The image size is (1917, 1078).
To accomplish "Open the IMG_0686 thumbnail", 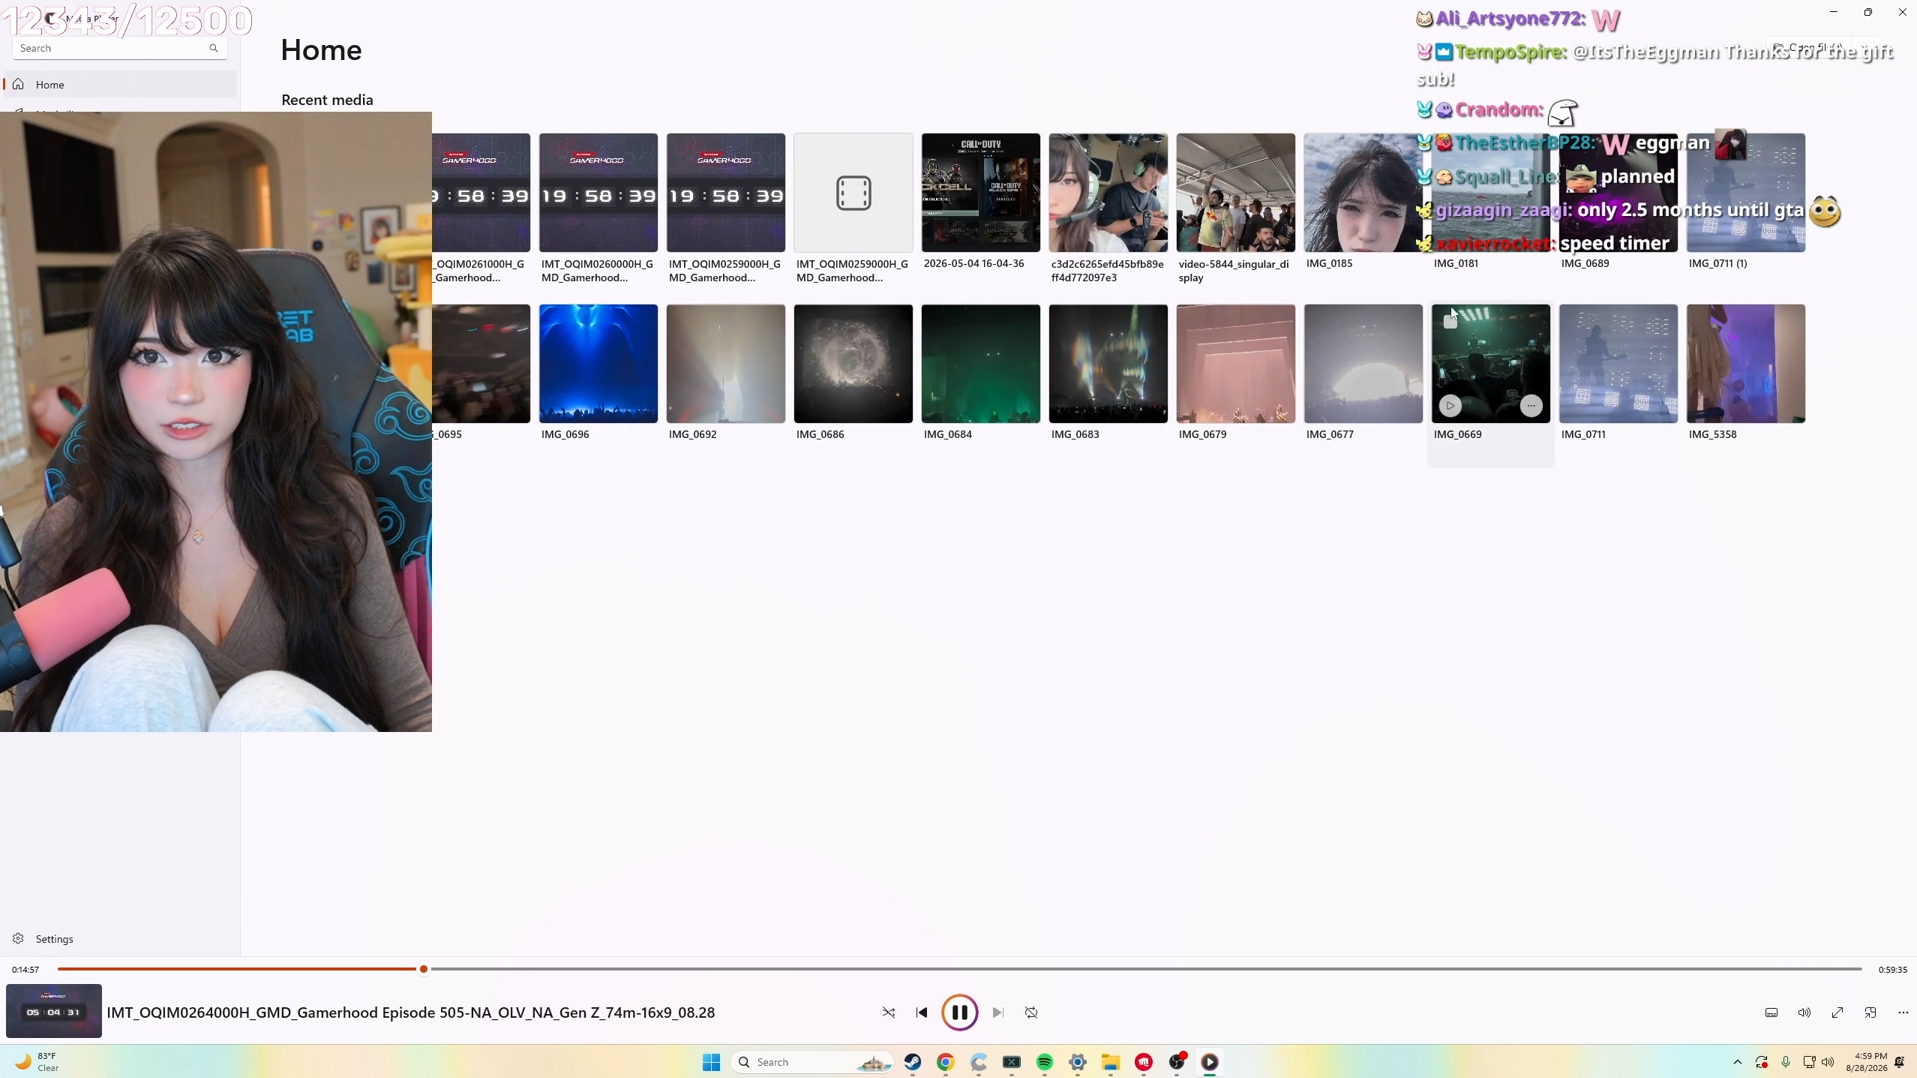I will click(x=853, y=363).
